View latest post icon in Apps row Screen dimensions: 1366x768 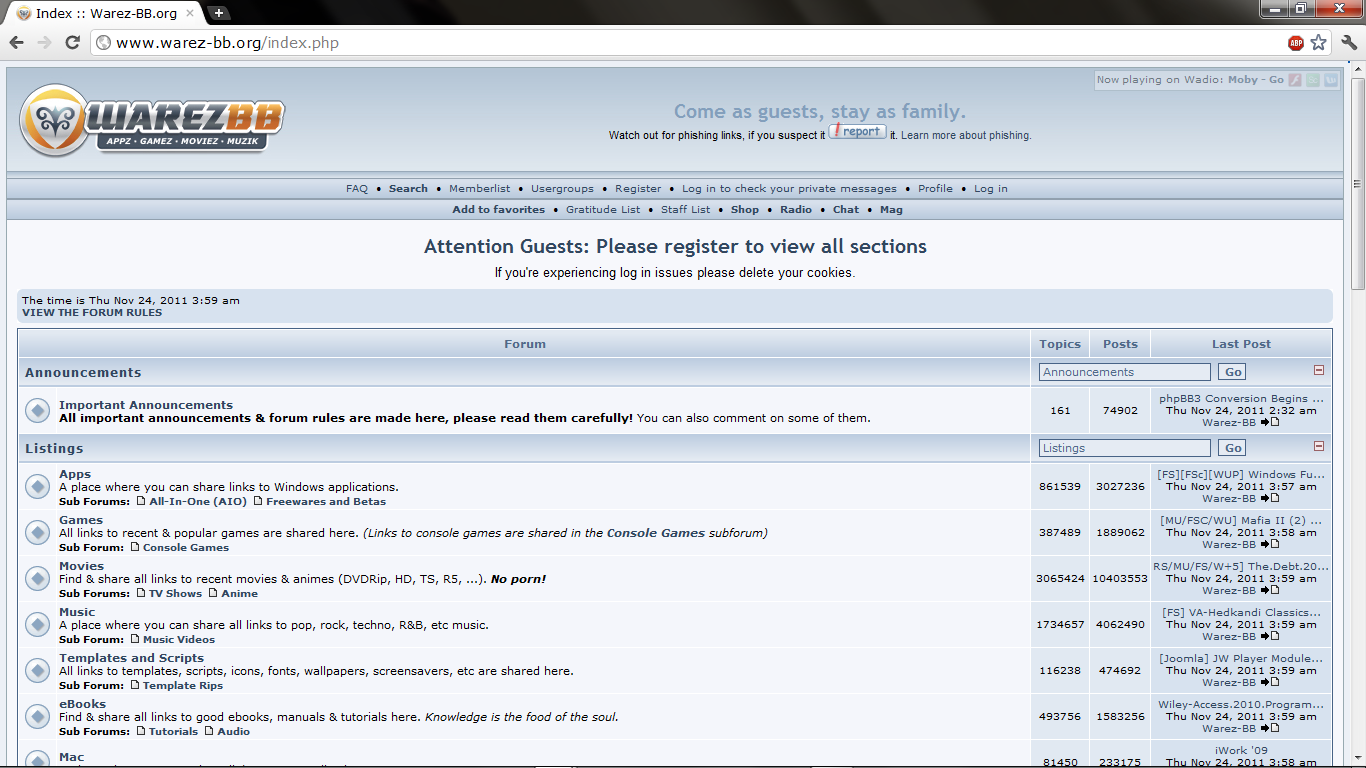point(1270,499)
